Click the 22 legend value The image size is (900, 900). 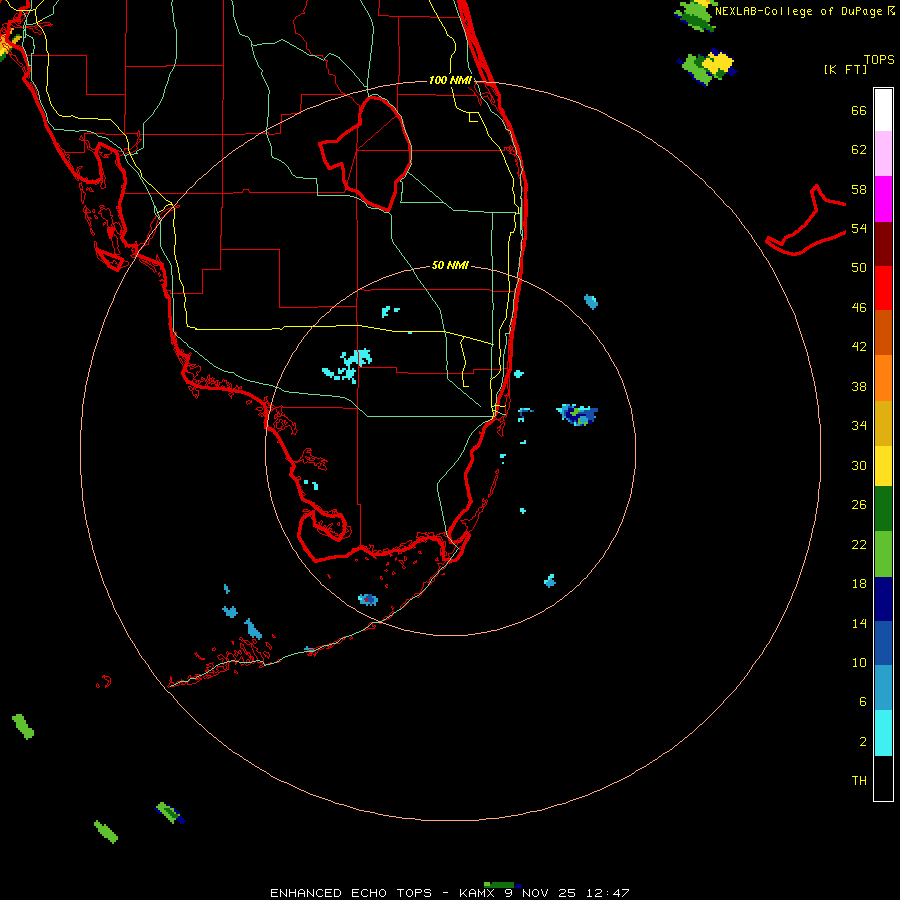859,544
